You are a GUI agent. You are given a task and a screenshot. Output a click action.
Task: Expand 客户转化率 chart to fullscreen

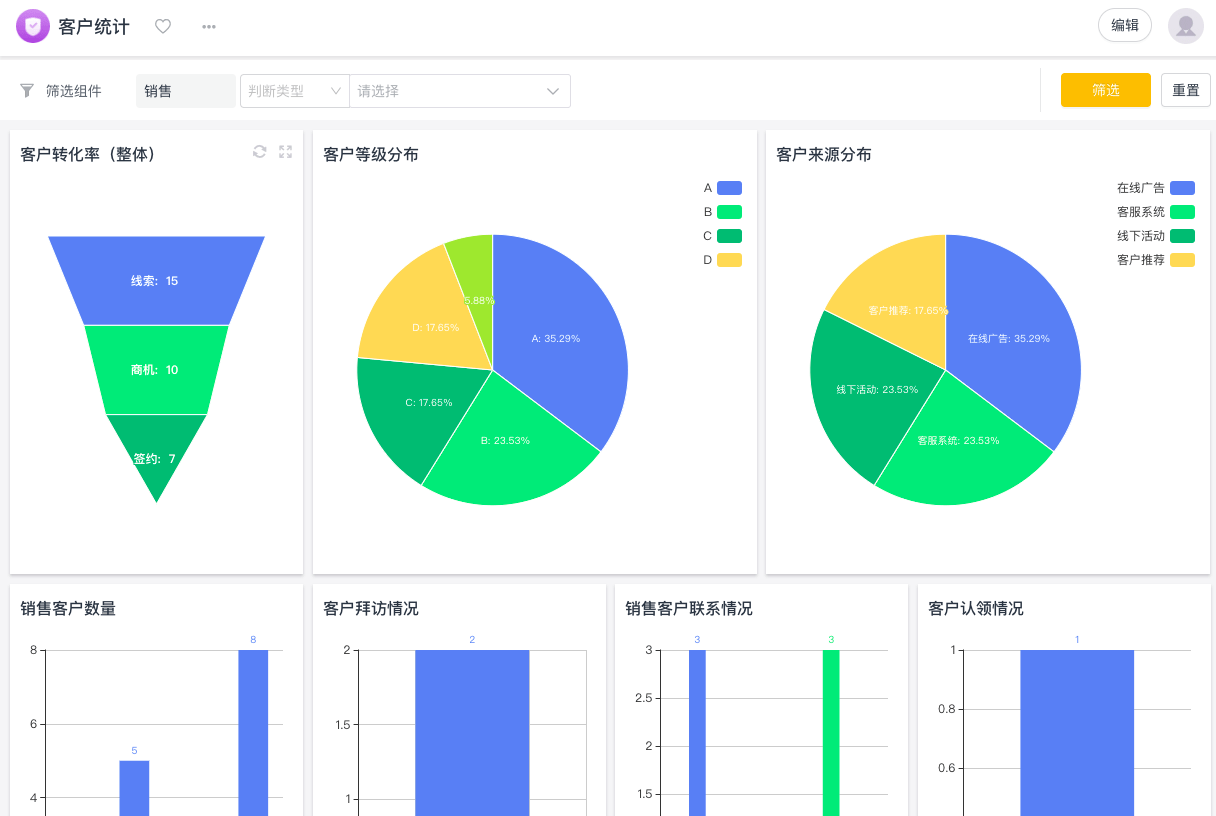coord(286,152)
